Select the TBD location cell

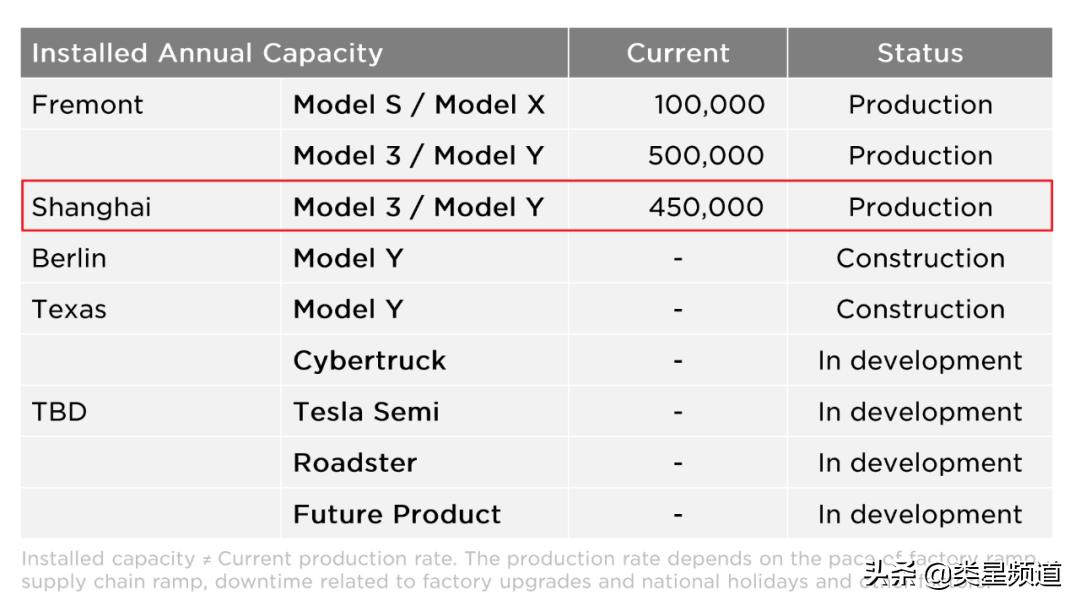(x=59, y=412)
